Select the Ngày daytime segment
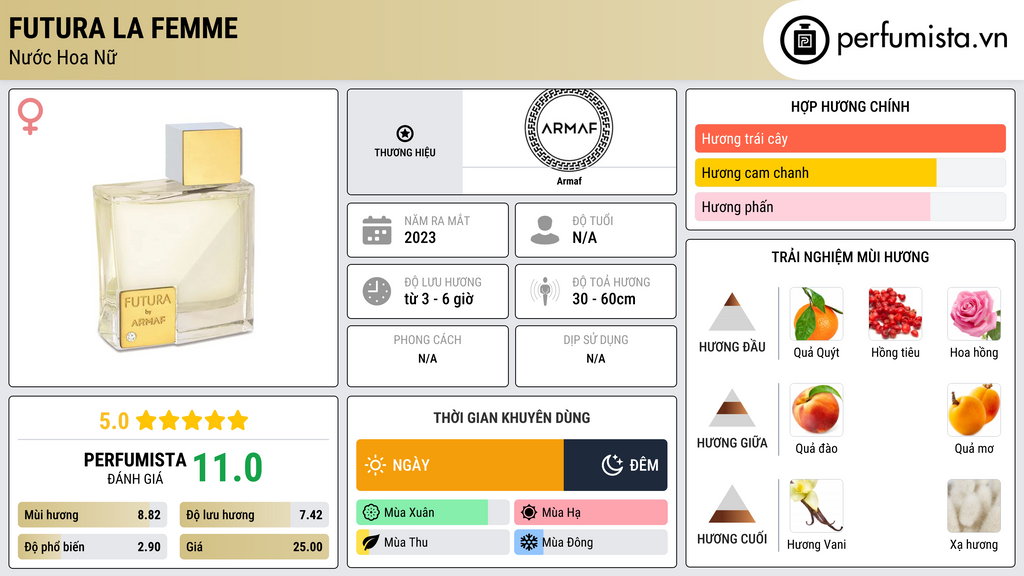The width and height of the screenshot is (1024, 576). click(460, 465)
